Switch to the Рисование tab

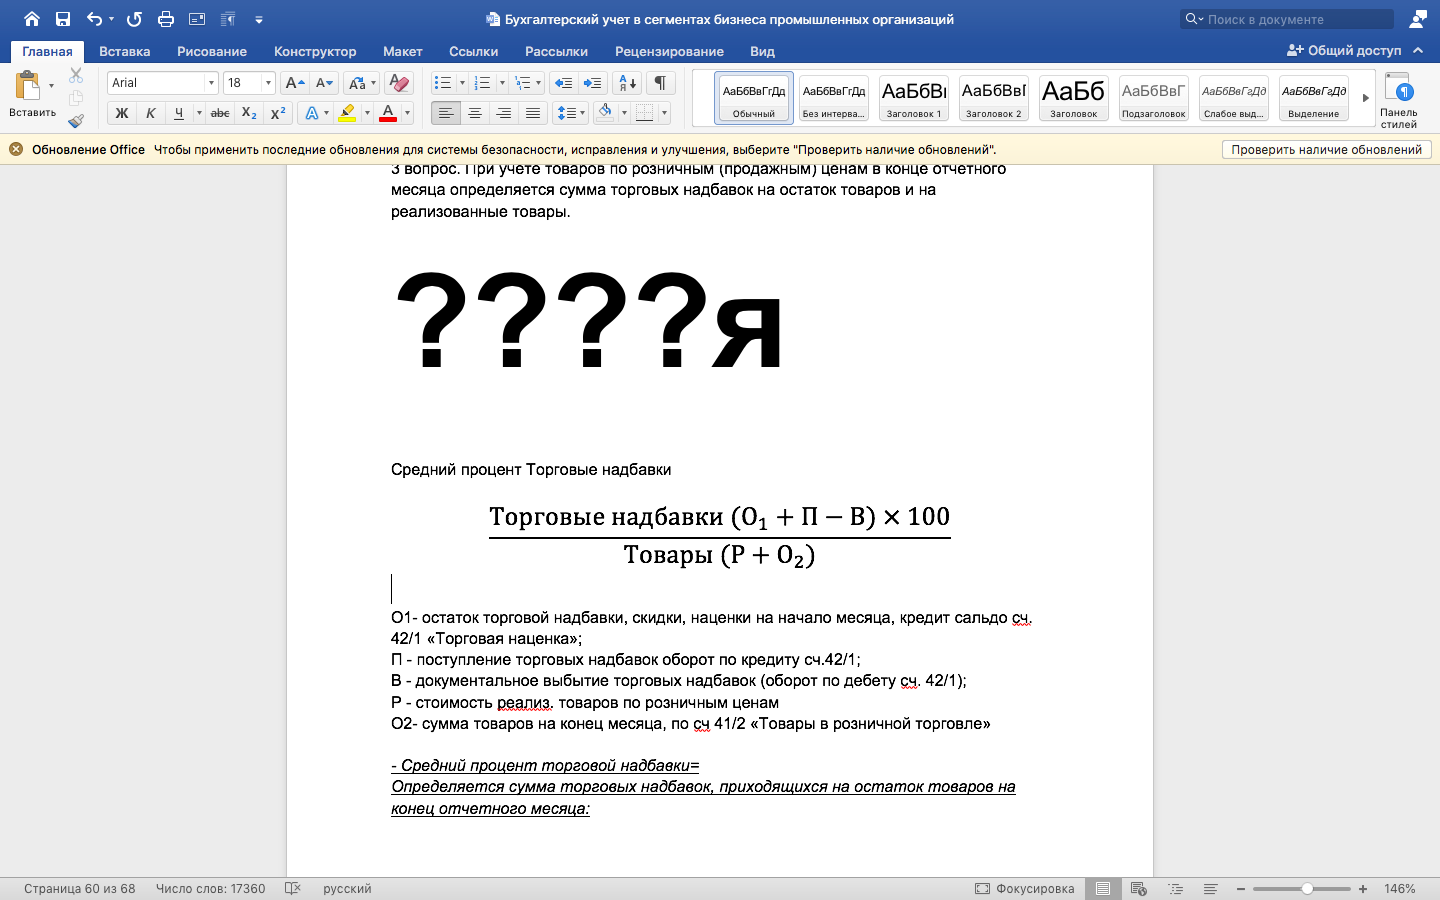coord(212,51)
